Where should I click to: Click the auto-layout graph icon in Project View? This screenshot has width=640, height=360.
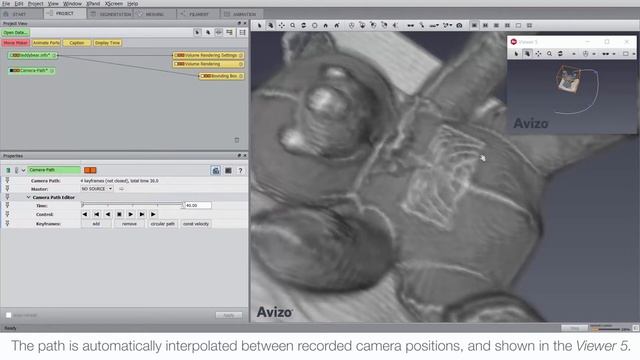pyautogui.click(x=230, y=32)
